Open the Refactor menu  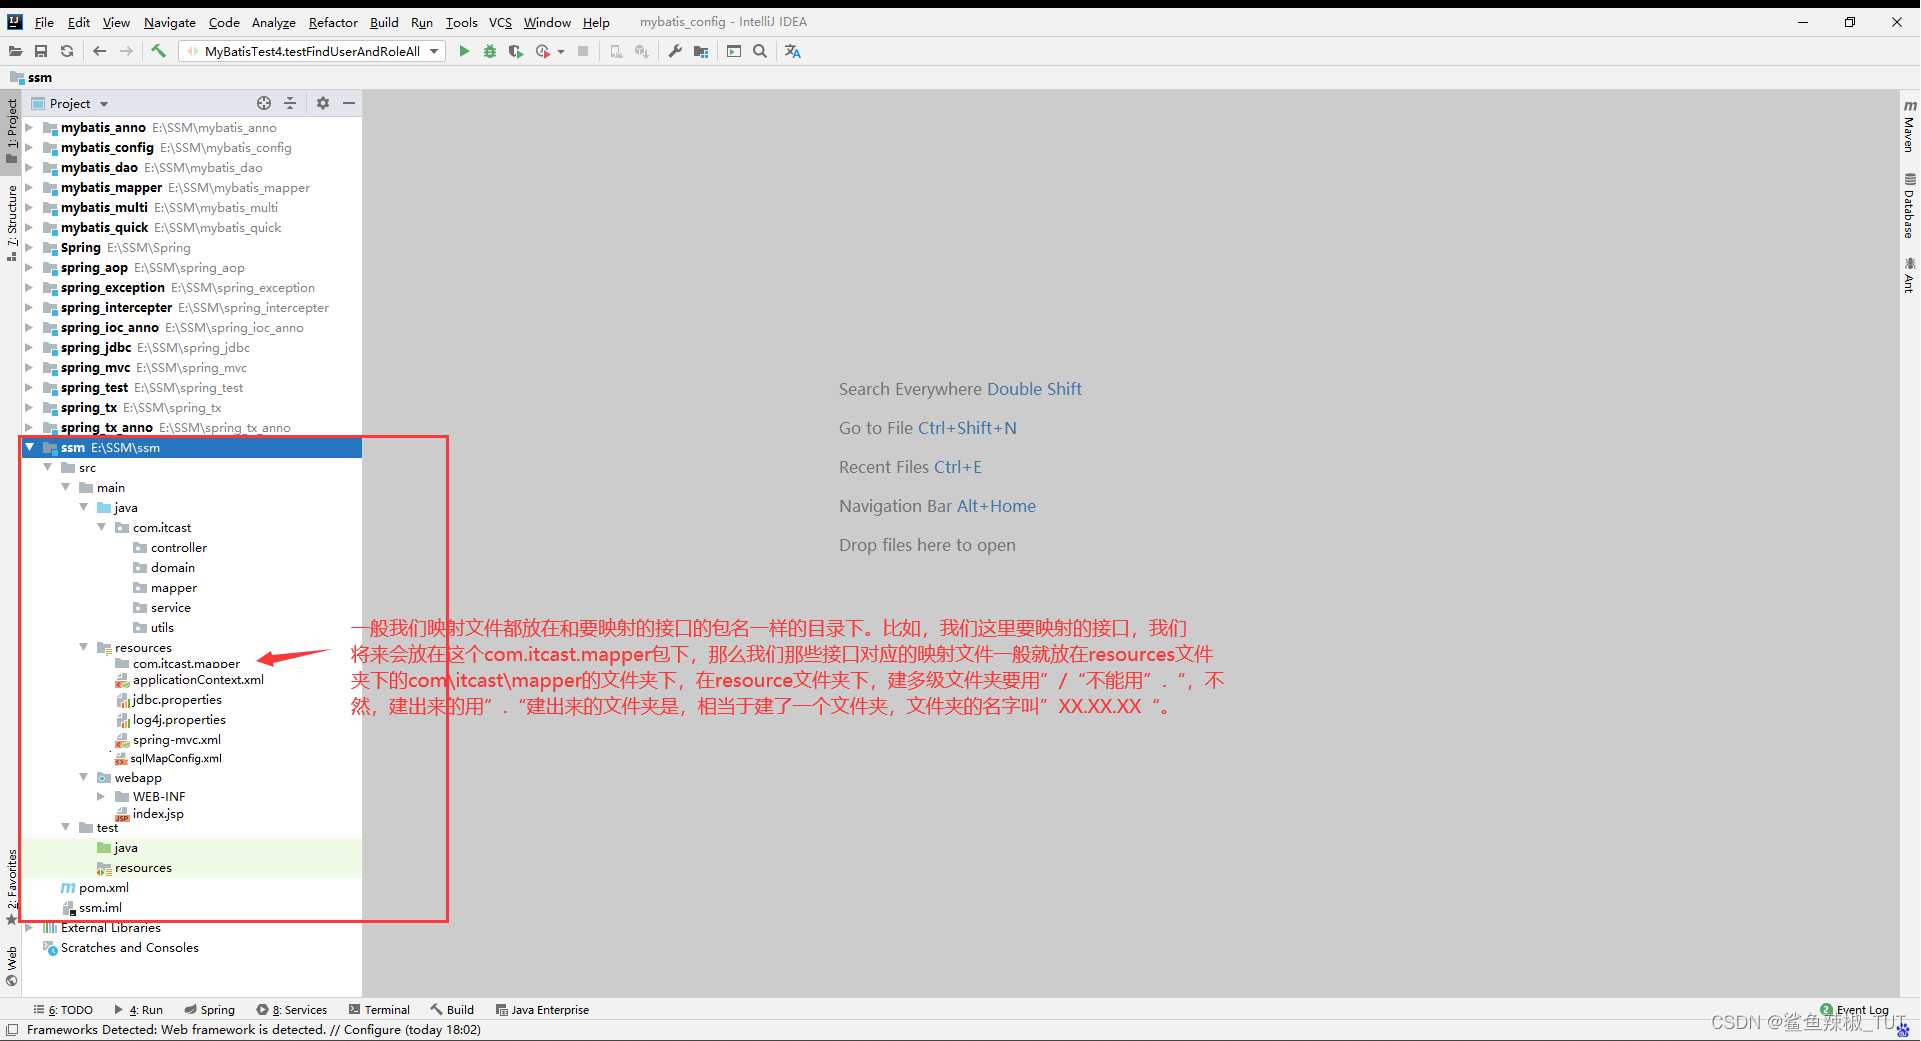[x=333, y=22]
